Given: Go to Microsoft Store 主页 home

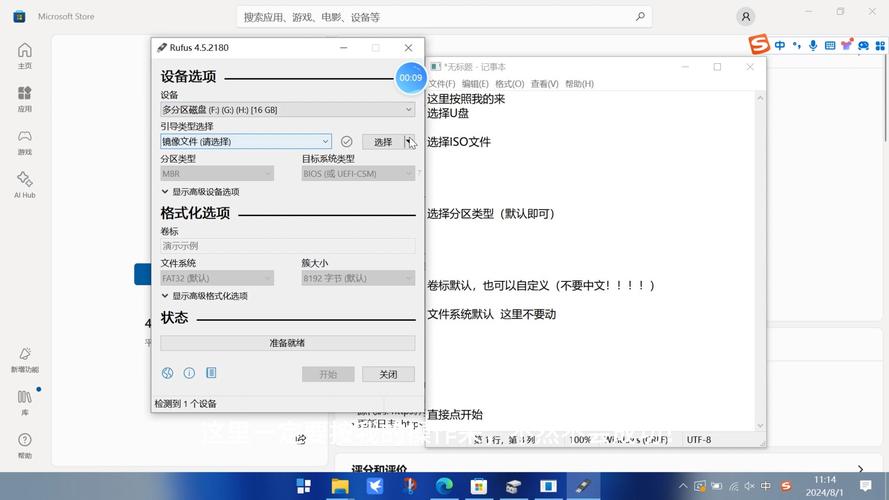Looking at the screenshot, I should 24,56.
